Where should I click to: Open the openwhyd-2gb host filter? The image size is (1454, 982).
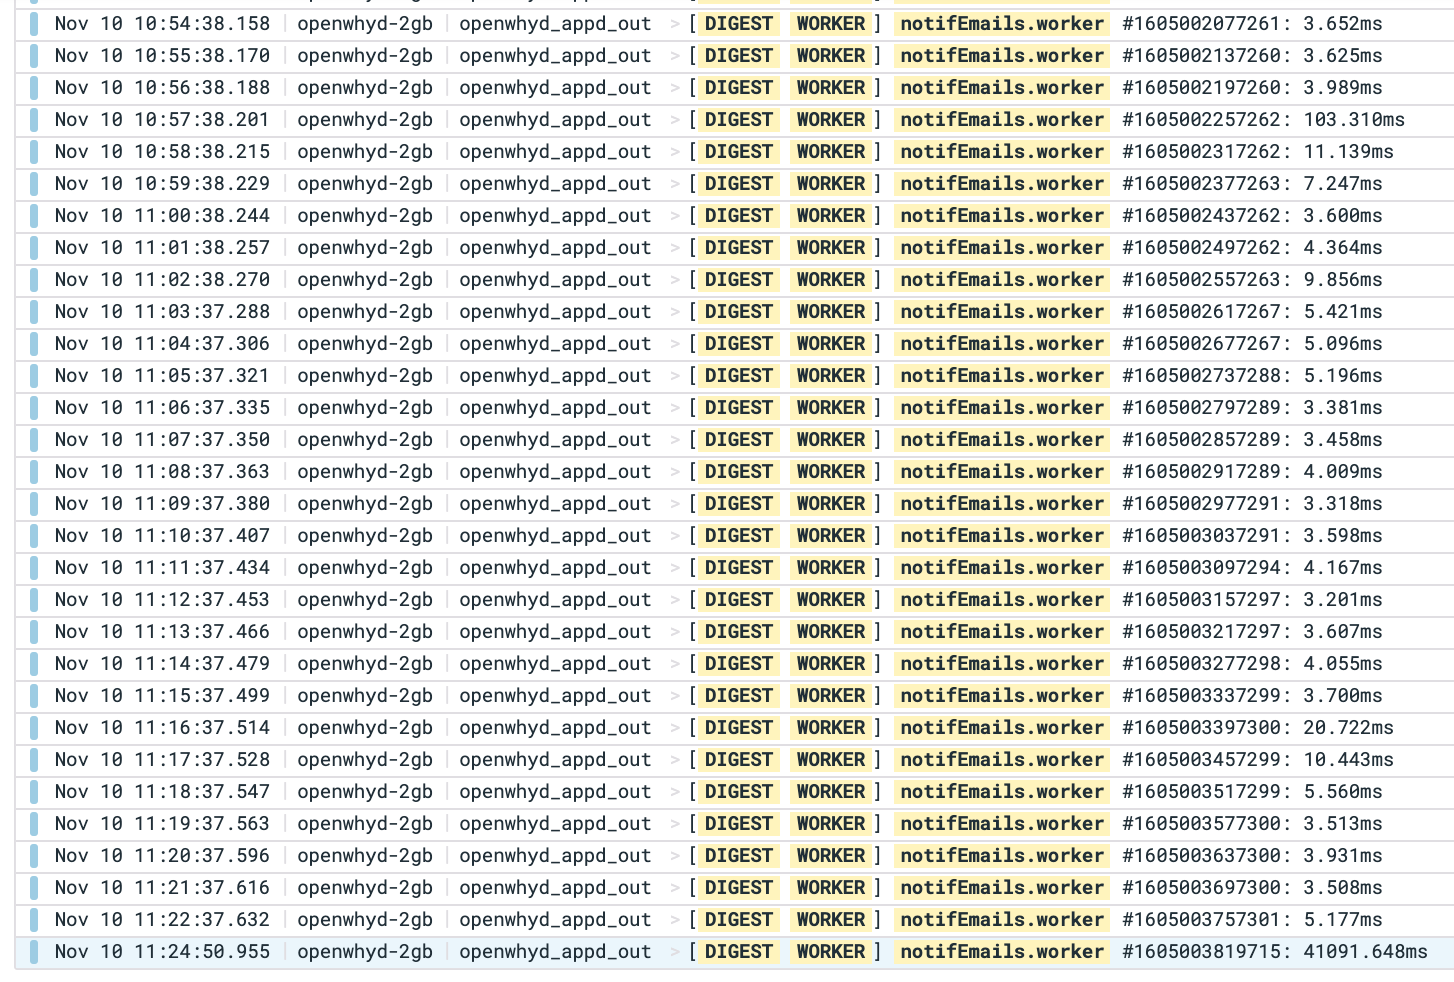(365, 23)
